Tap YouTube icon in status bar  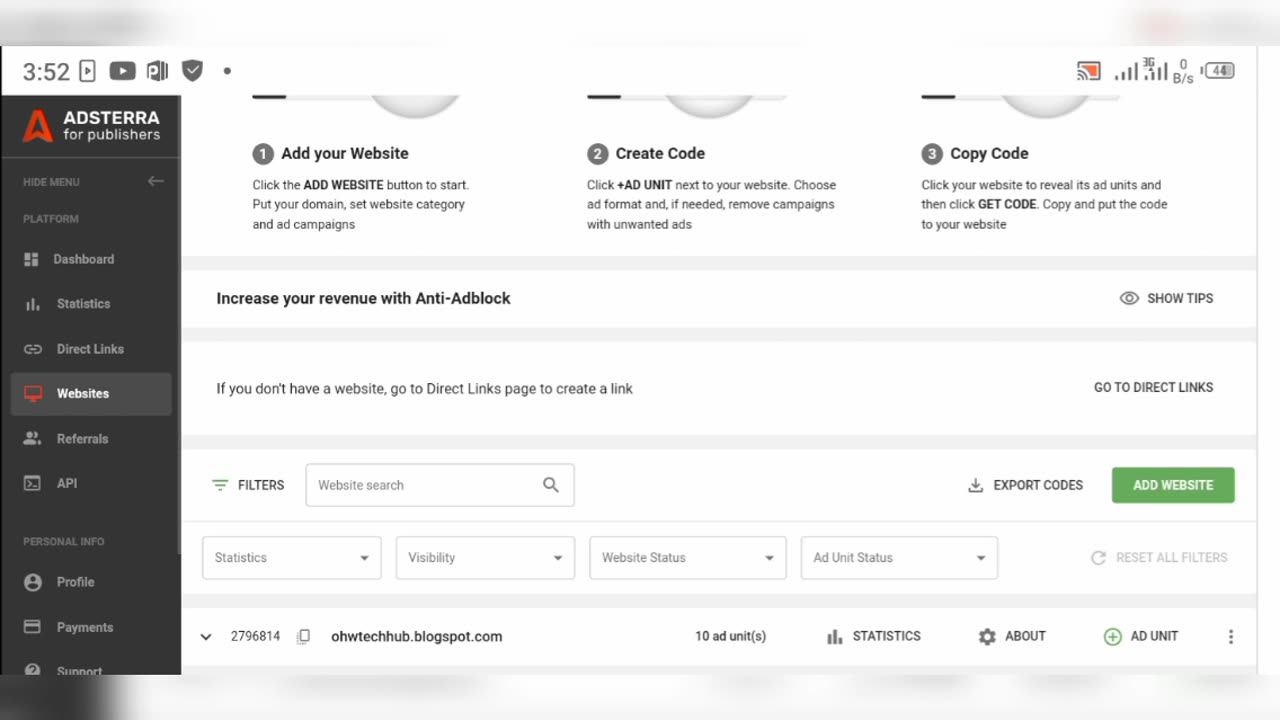[x=122, y=71]
